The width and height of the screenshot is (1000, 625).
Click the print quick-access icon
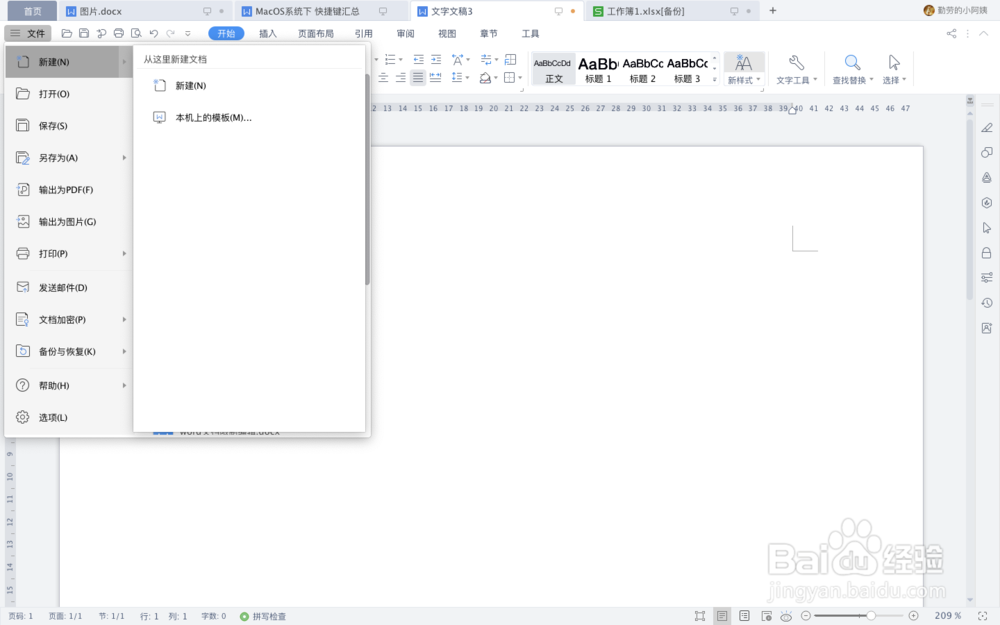pyautogui.click(x=119, y=33)
